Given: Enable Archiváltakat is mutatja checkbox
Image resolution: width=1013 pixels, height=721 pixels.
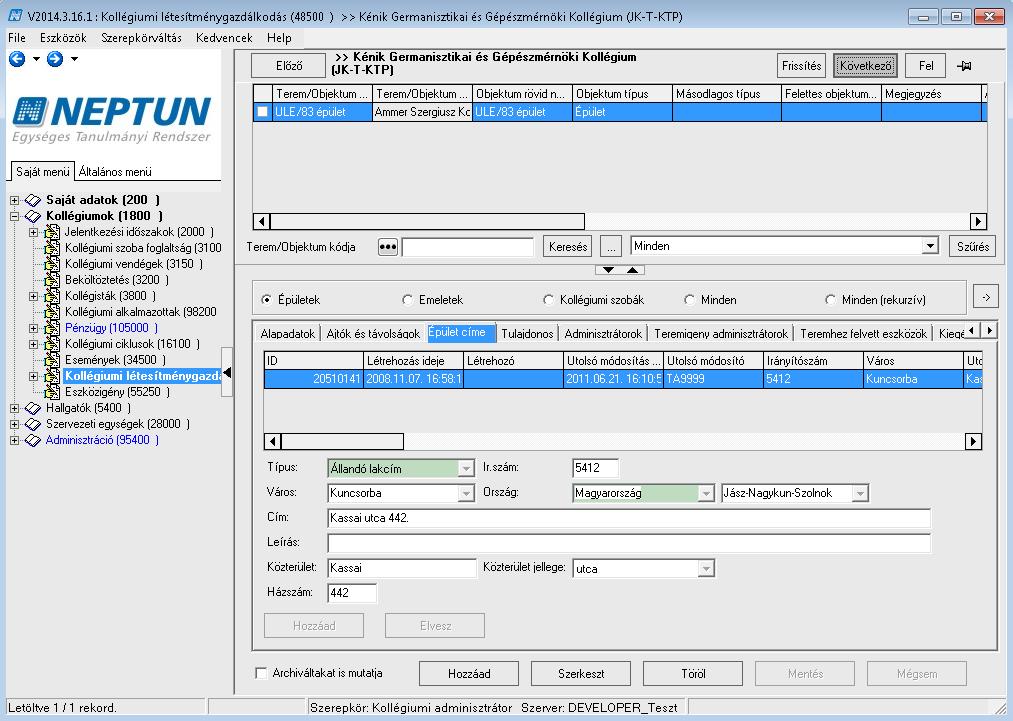Looking at the screenshot, I should click(261, 673).
